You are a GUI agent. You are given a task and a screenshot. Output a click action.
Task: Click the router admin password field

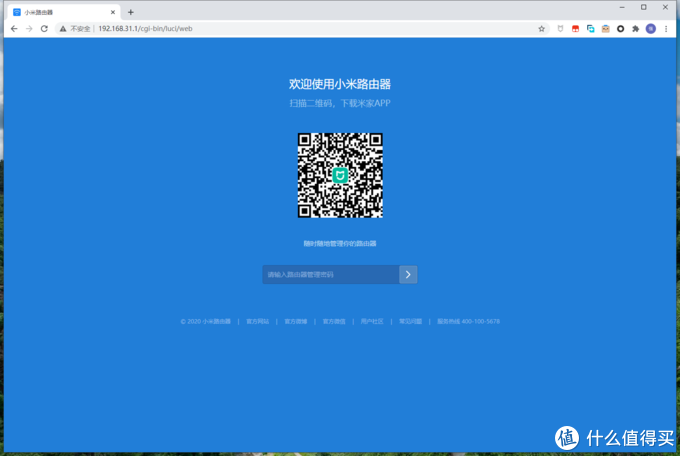click(x=330, y=274)
